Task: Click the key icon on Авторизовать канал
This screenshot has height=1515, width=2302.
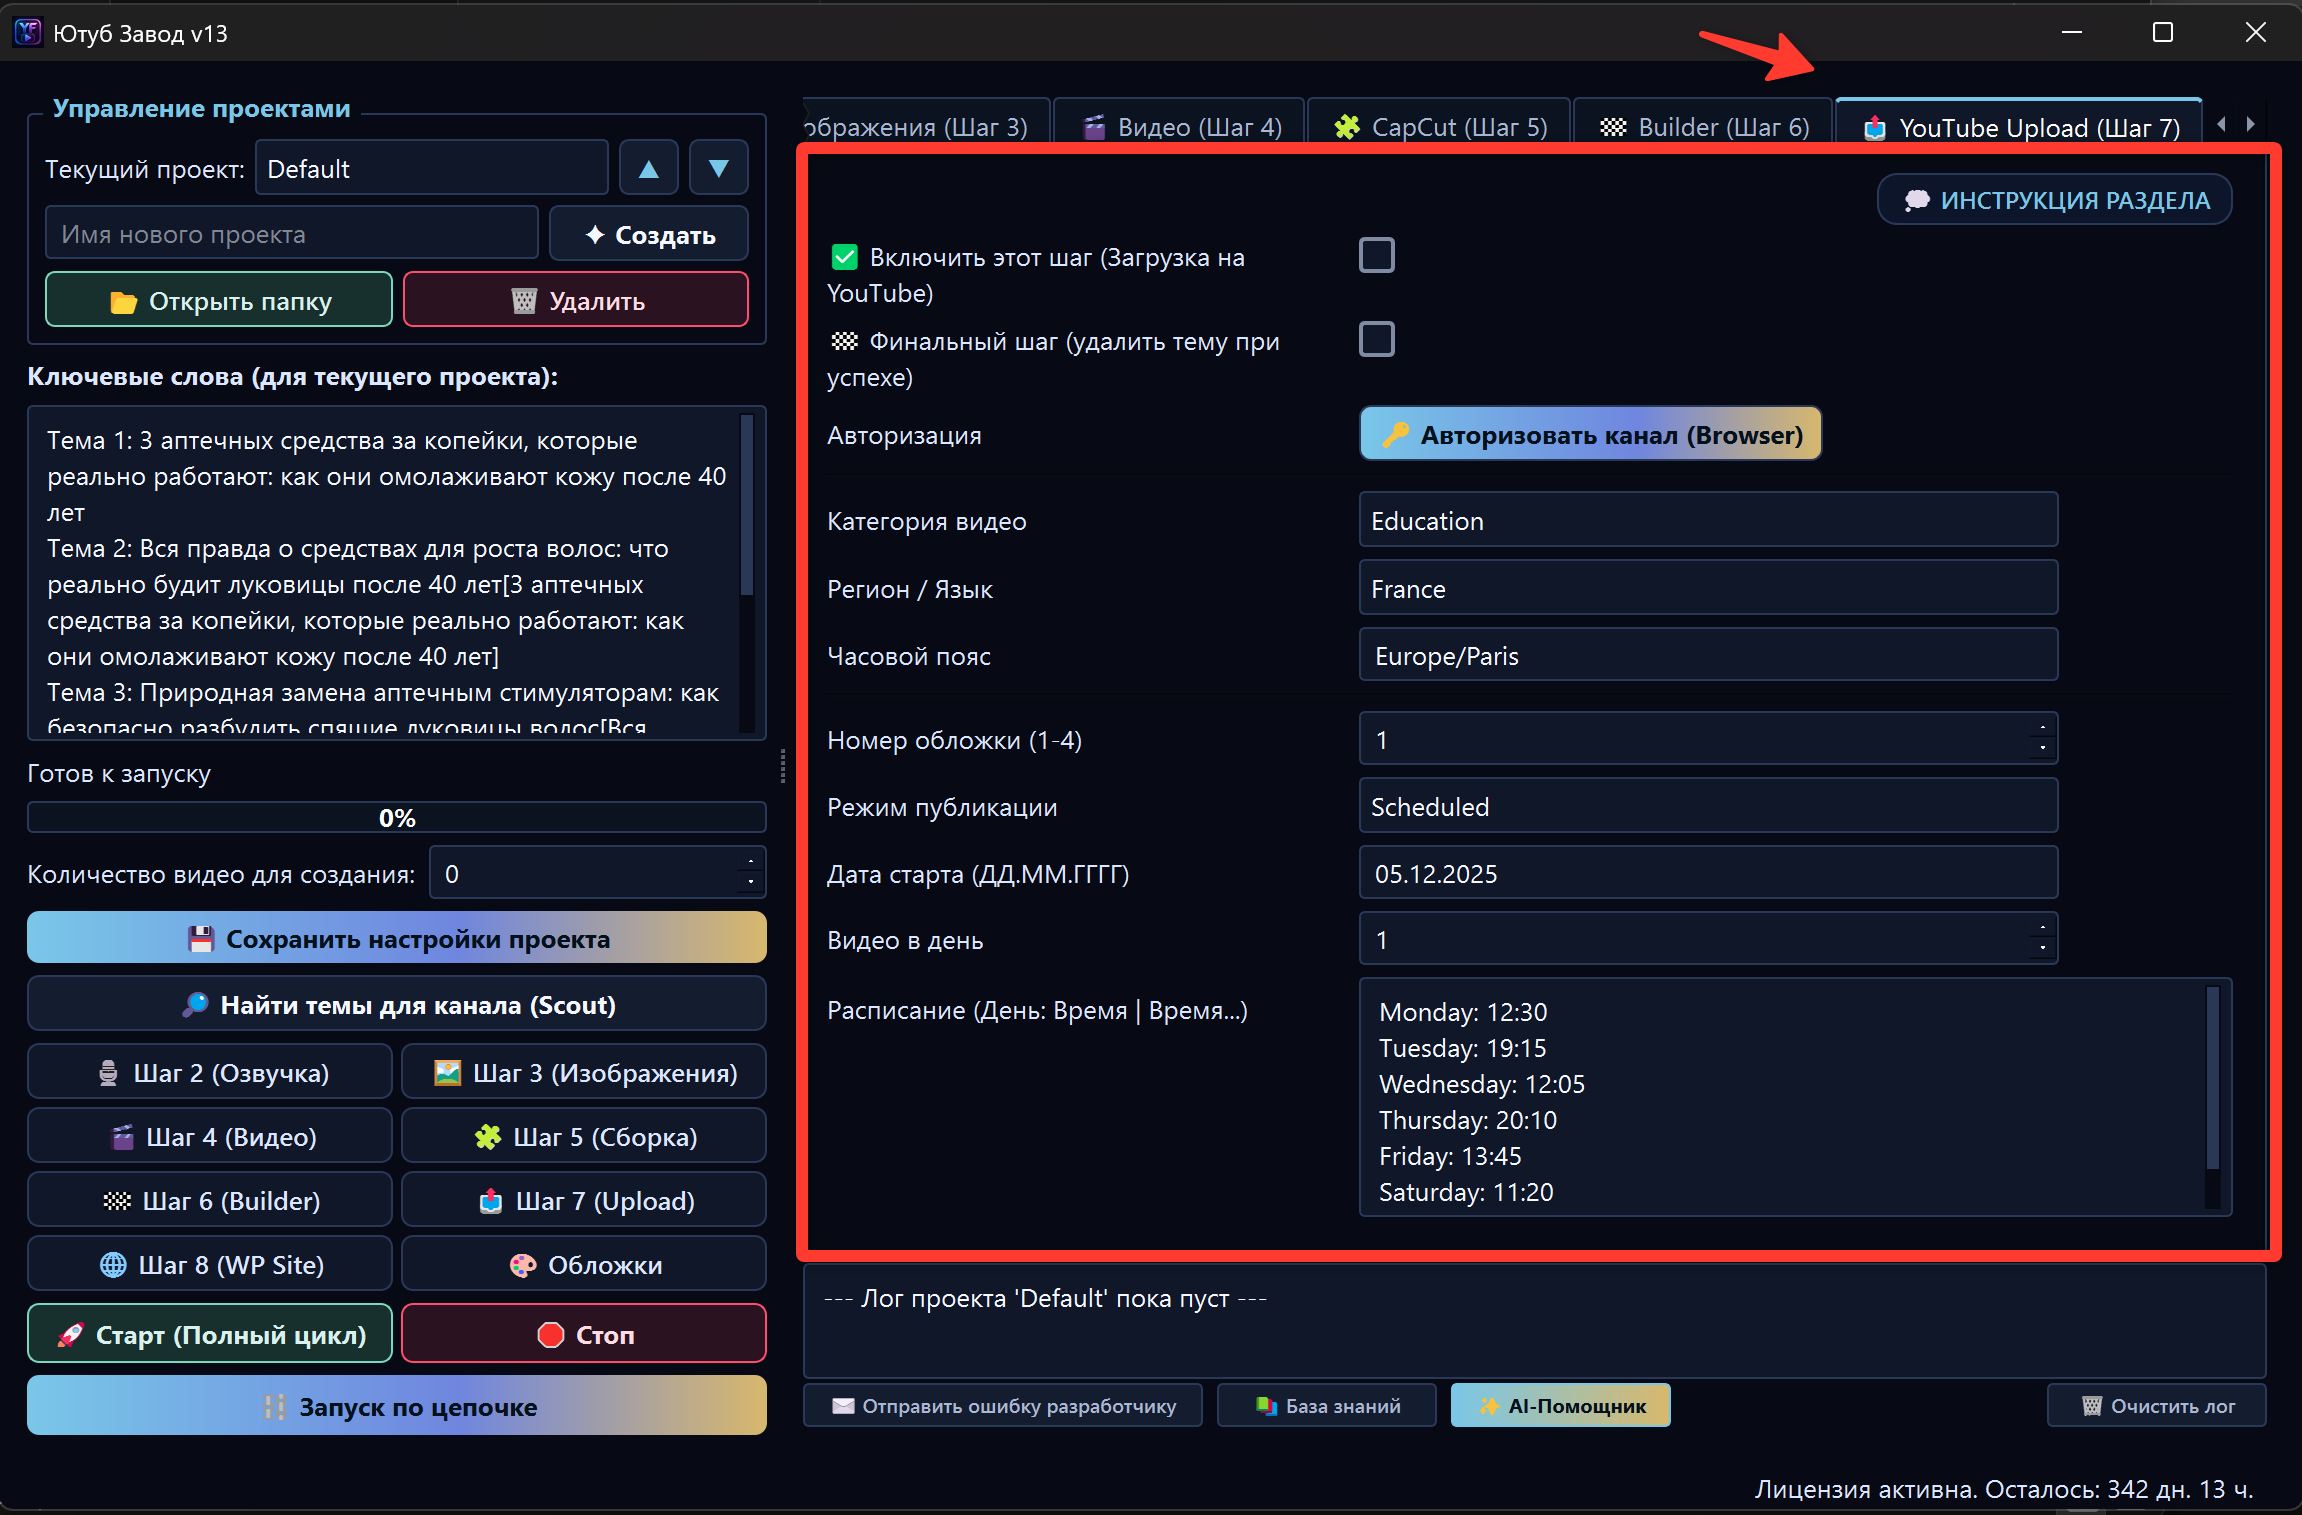Action: (x=1395, y=435)
